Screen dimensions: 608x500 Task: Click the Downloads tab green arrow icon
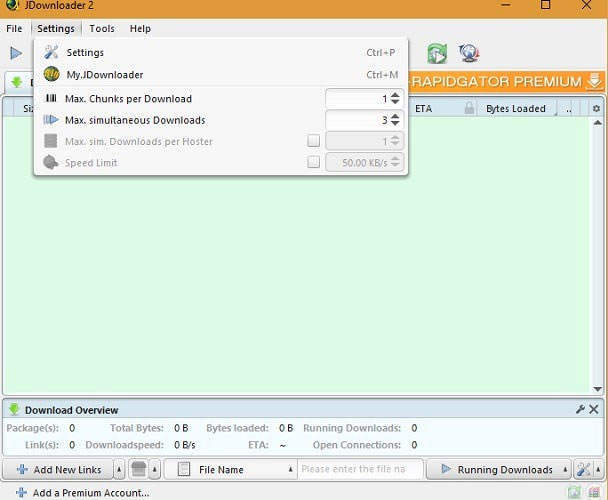(17, 82)
